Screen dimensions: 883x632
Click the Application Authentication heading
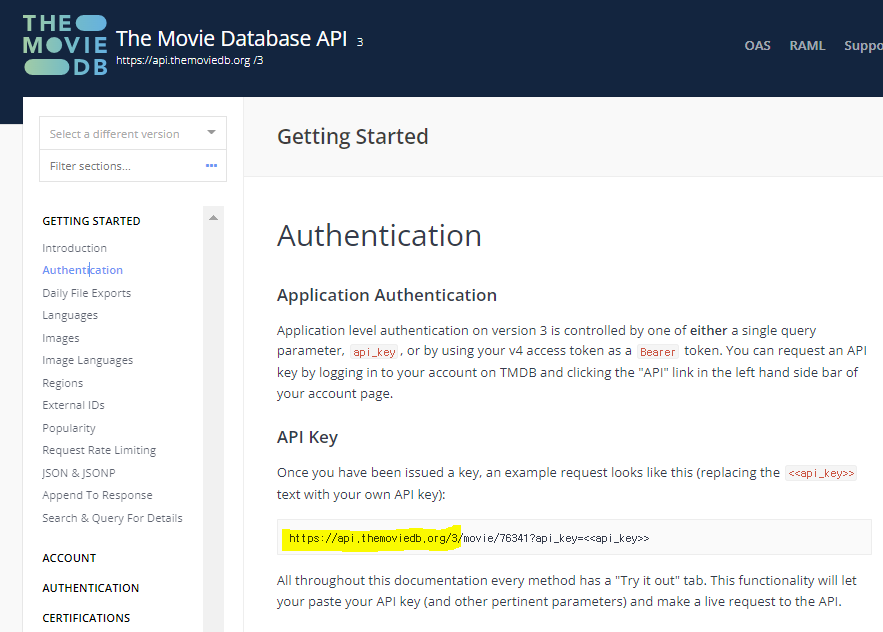pyautogui.click(x=387, y=295)
